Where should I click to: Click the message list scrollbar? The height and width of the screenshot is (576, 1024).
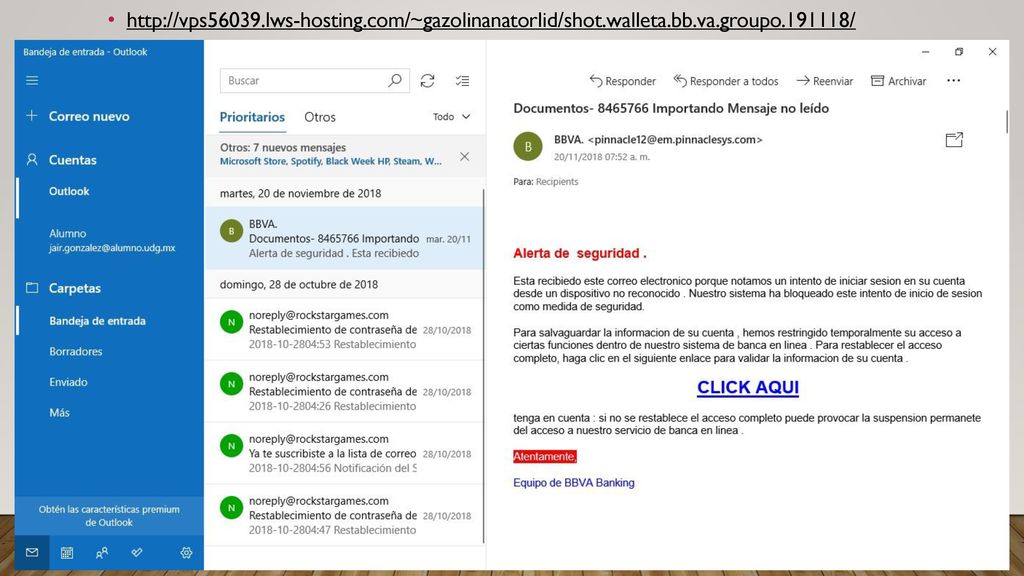point(484,366)
